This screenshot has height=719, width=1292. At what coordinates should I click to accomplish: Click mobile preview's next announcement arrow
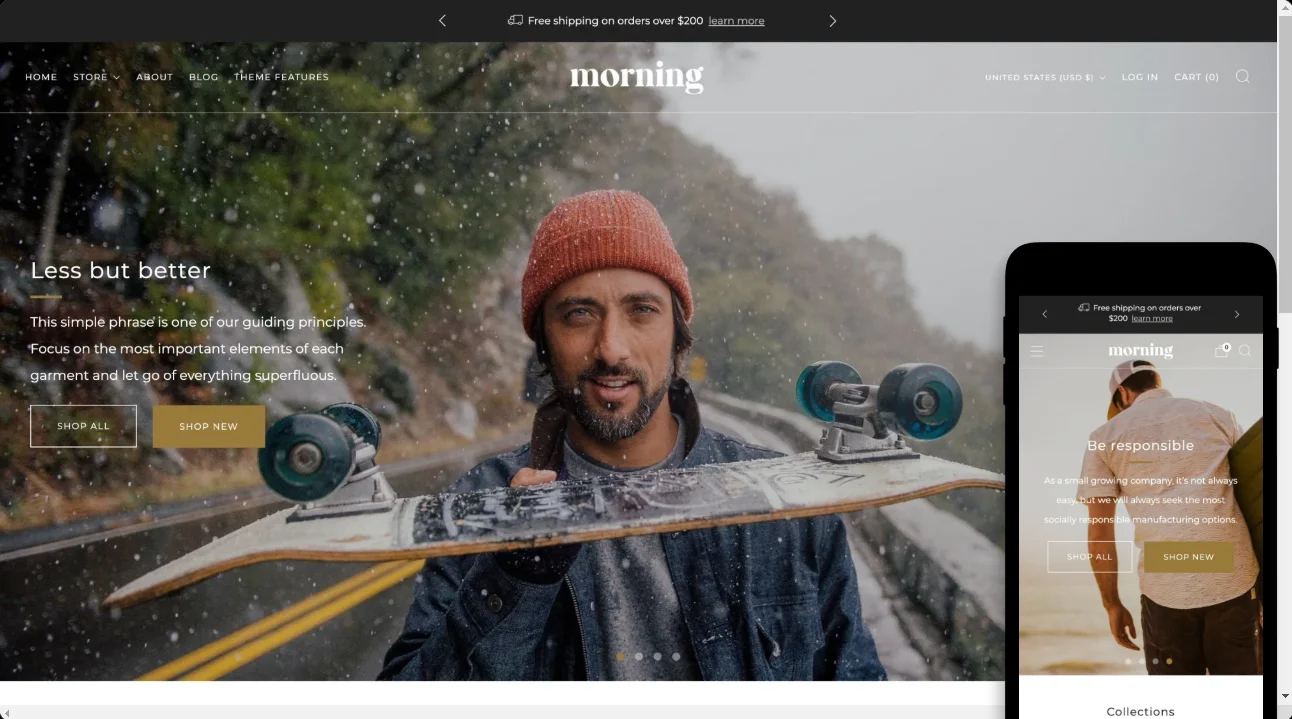(x=1236, y=314)
